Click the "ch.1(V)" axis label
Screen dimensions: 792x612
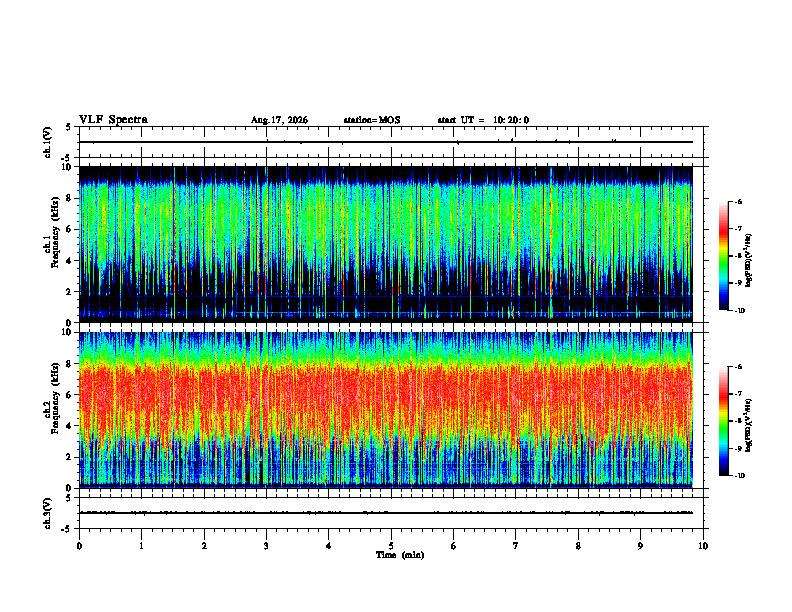(x=48, y=142)
